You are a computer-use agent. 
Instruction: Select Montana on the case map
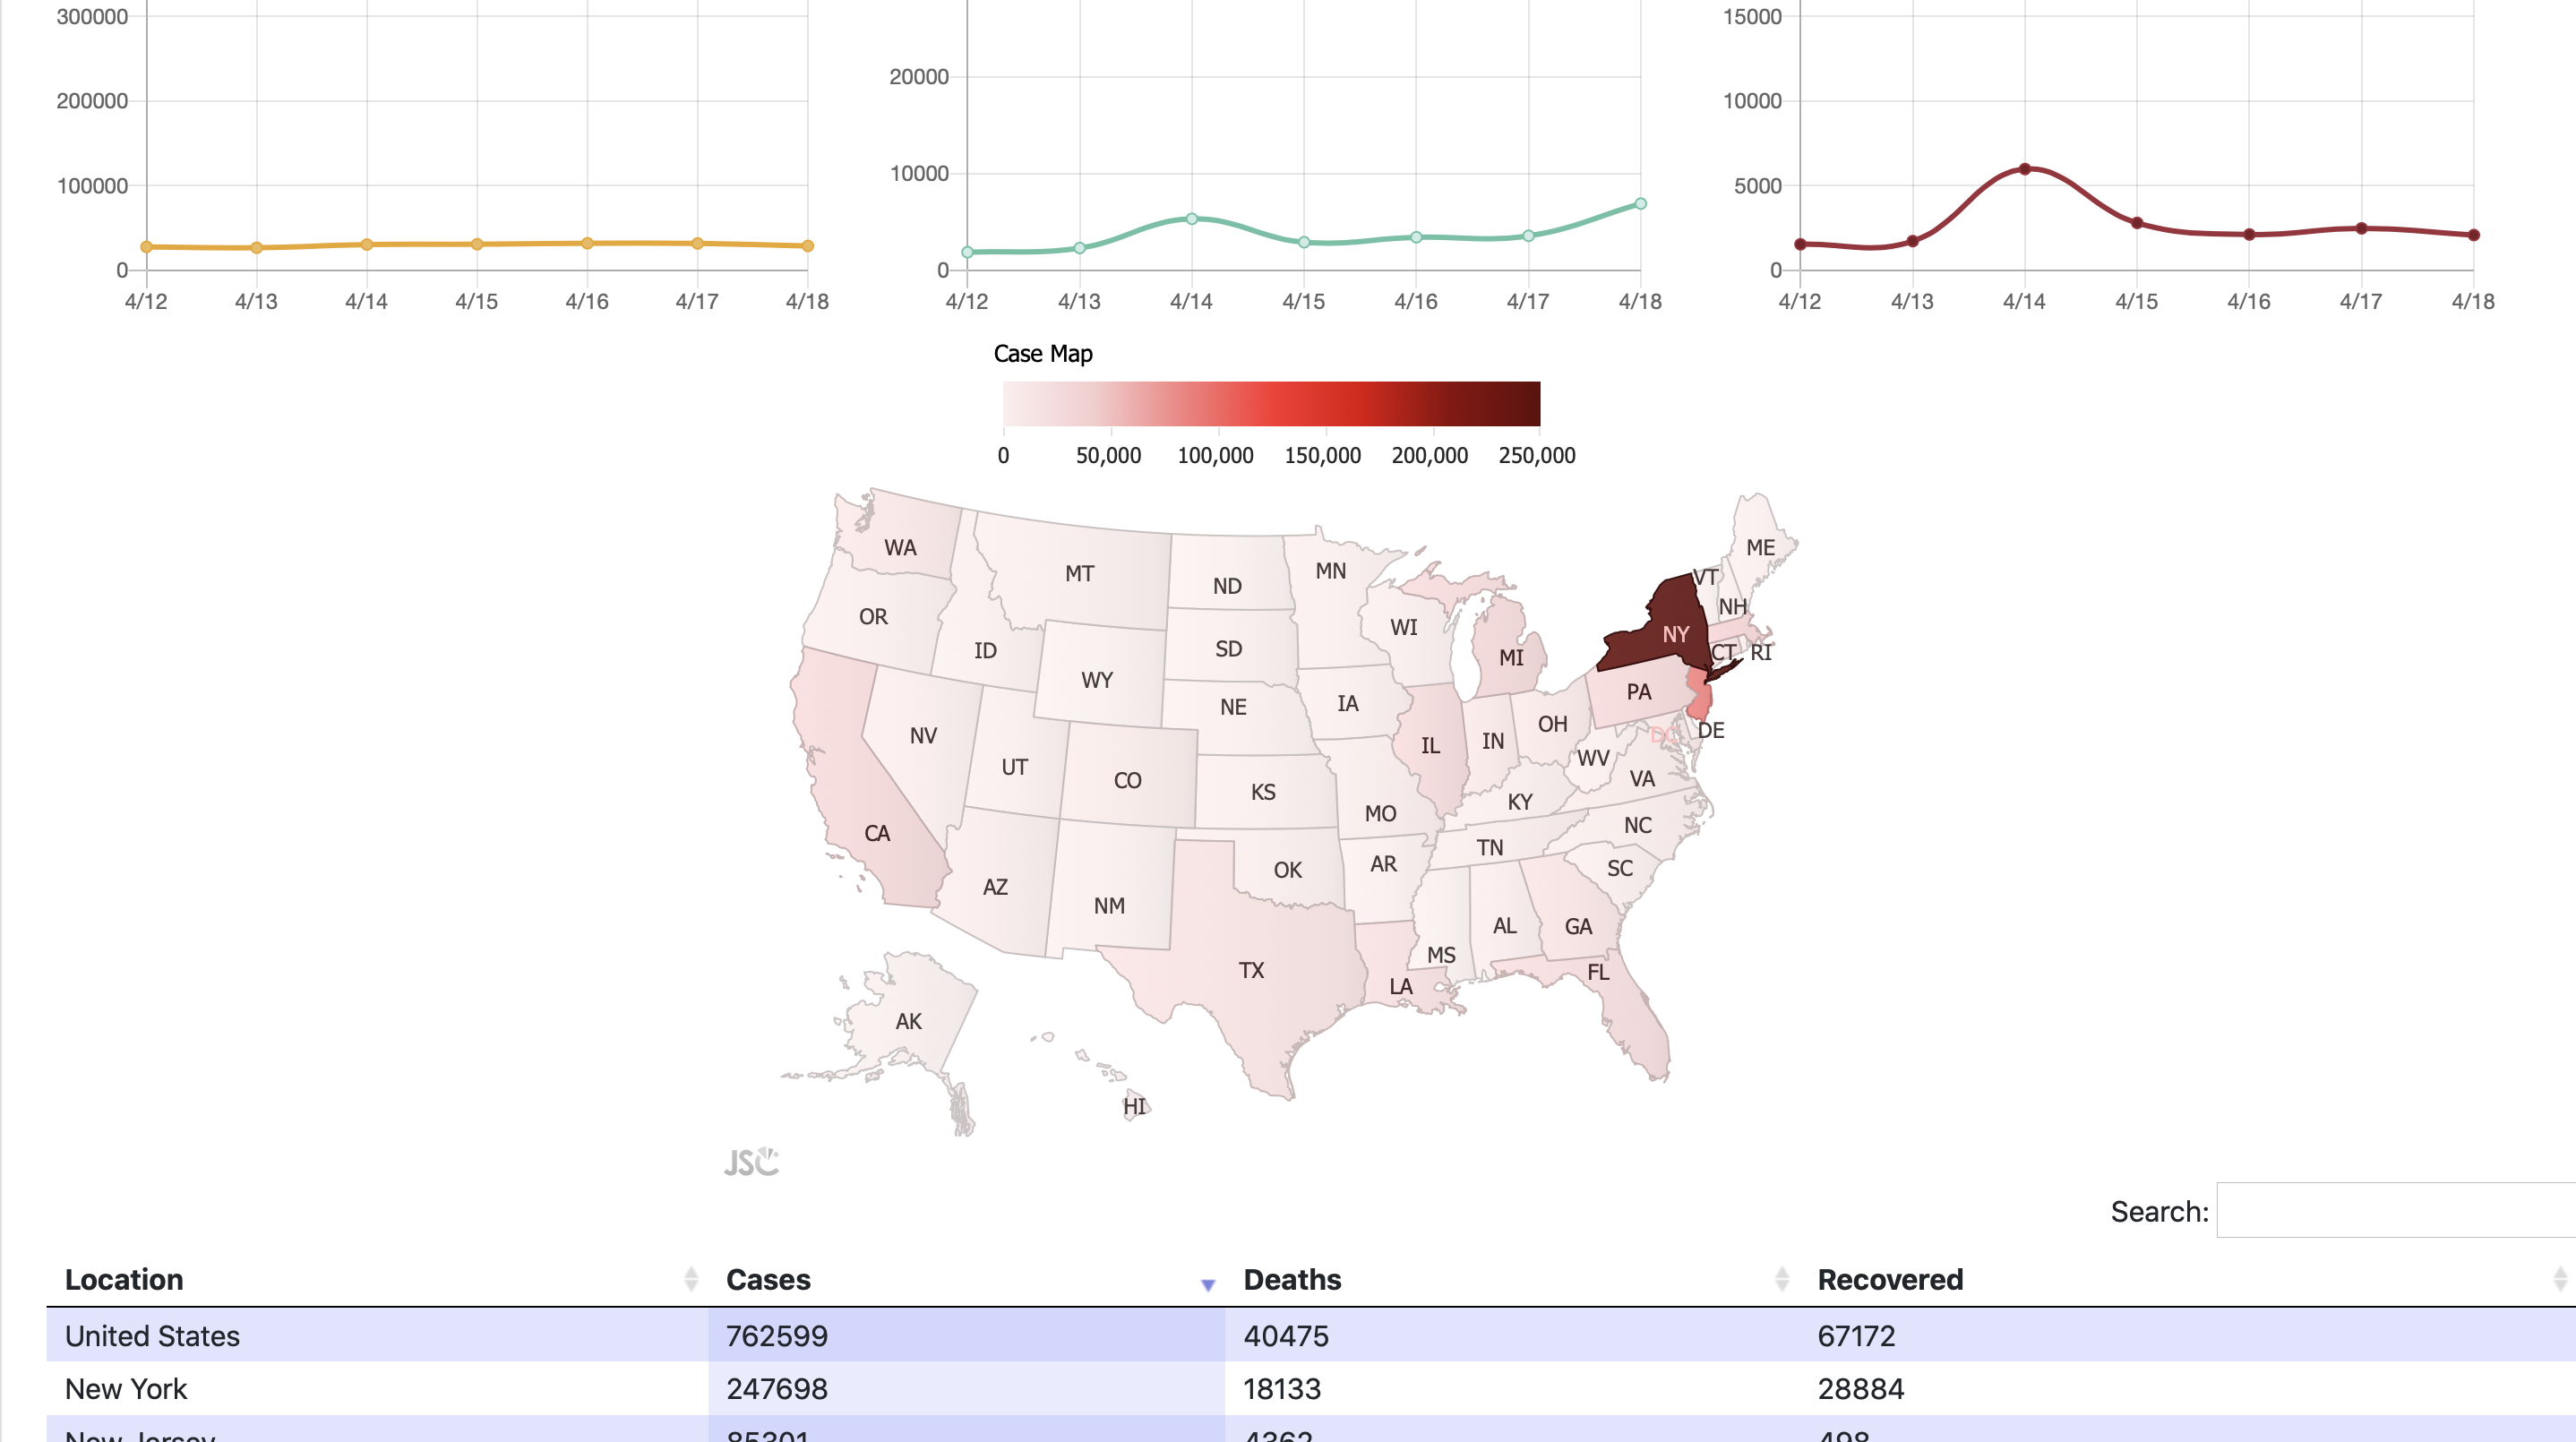(x=1080, y=574)
